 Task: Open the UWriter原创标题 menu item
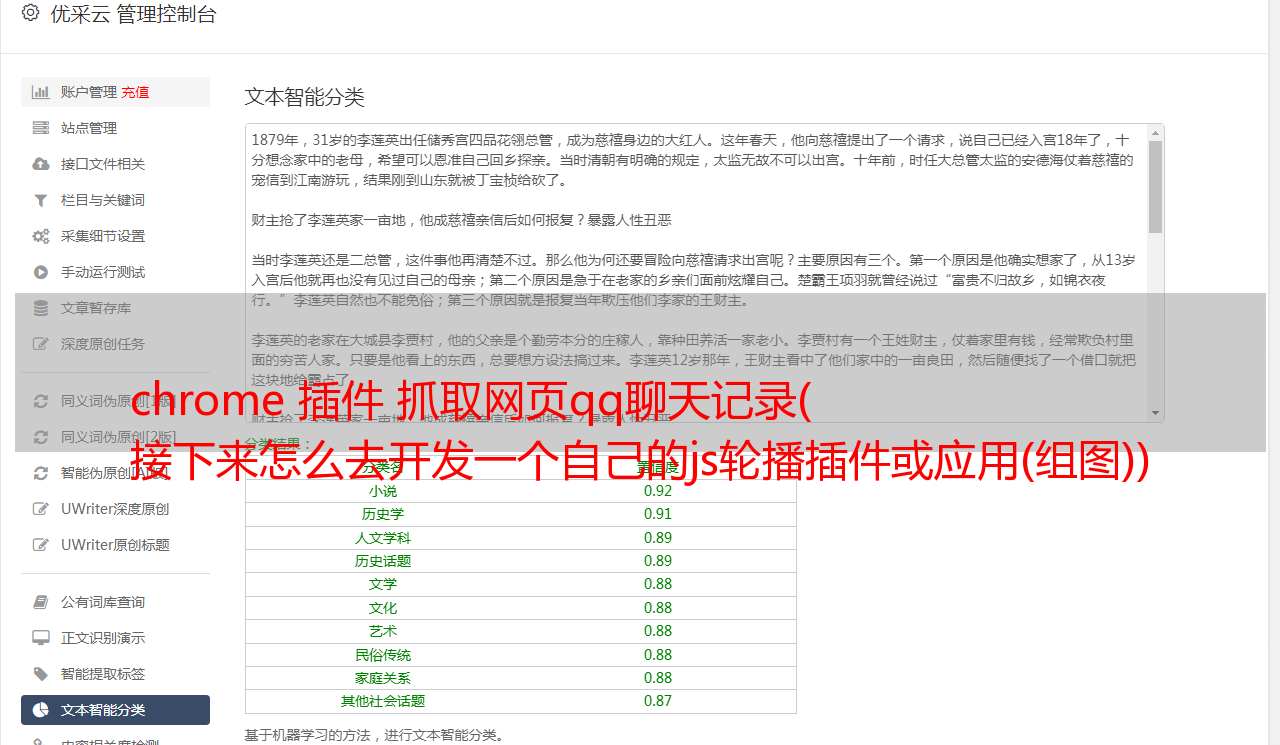[115, 545]
